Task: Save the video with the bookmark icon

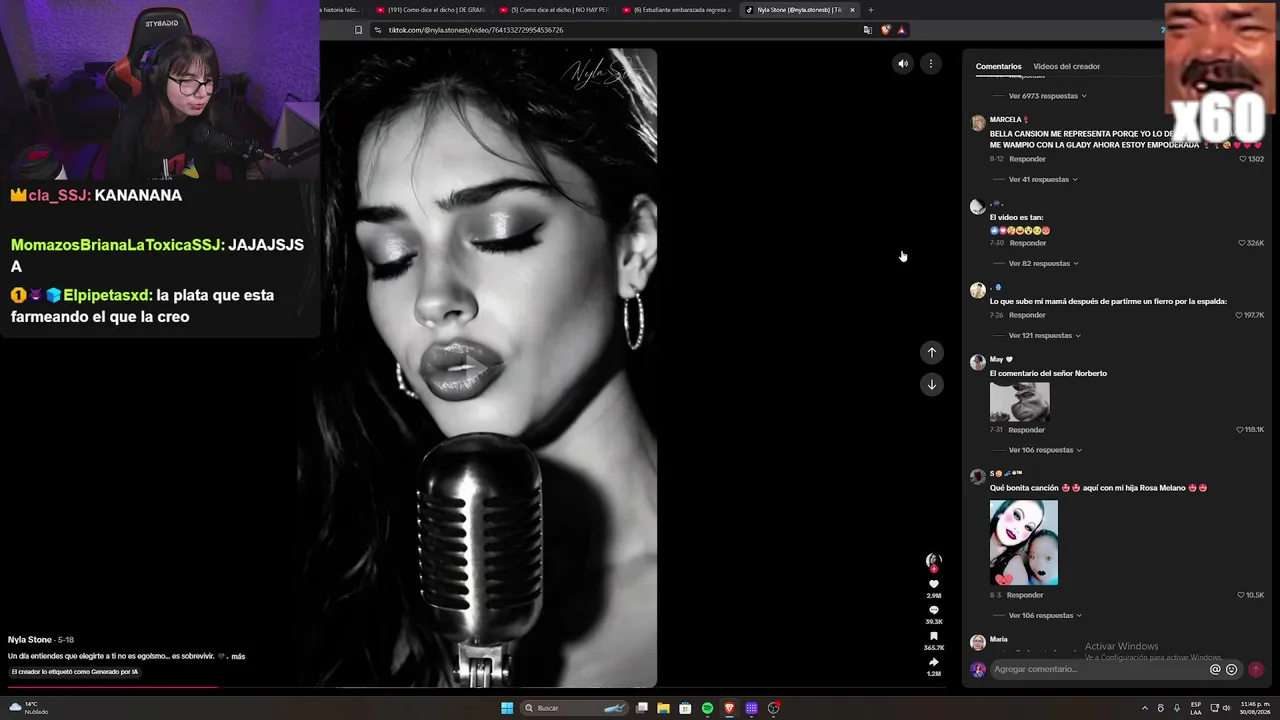Action: pyautogui.click(x=934, y=636)
